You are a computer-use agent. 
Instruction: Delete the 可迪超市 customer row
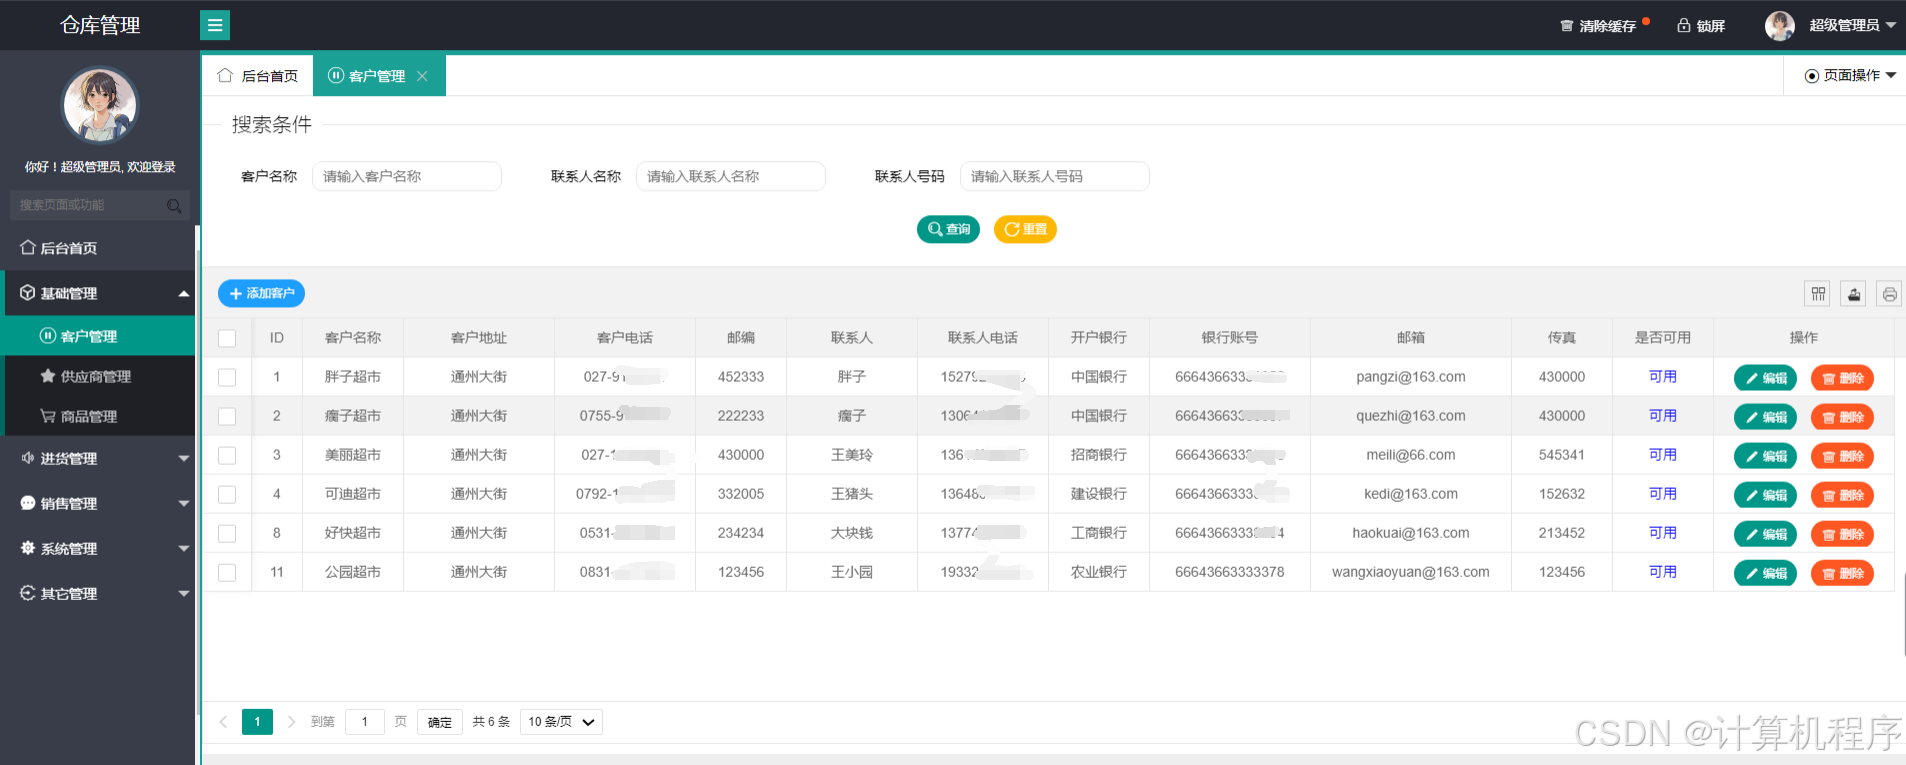pyautogui.click(x=1842, y=495)
